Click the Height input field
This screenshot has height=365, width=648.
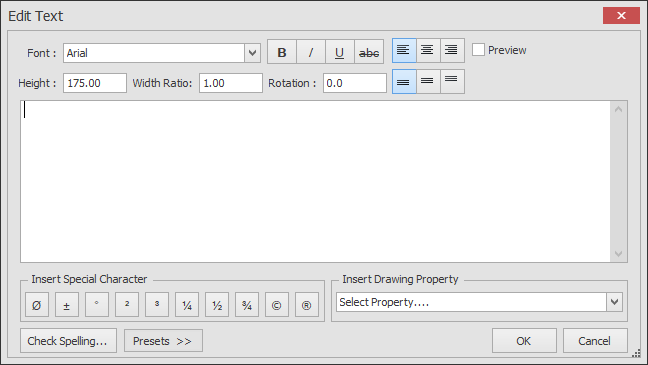(x=95, y=83)
